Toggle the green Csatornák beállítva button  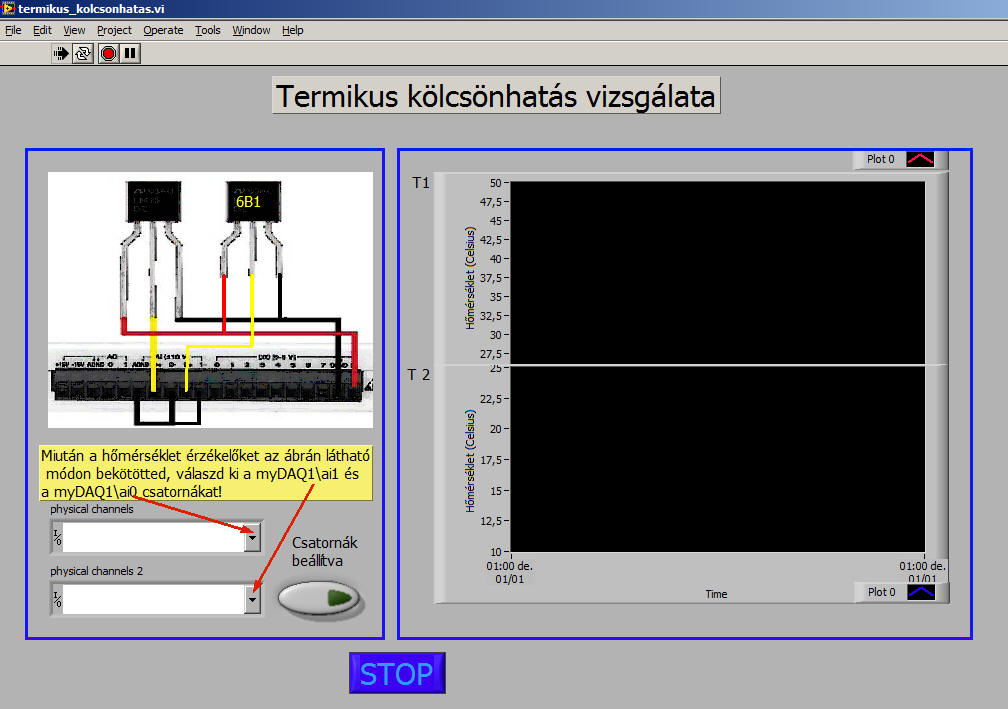click(321, 598)
